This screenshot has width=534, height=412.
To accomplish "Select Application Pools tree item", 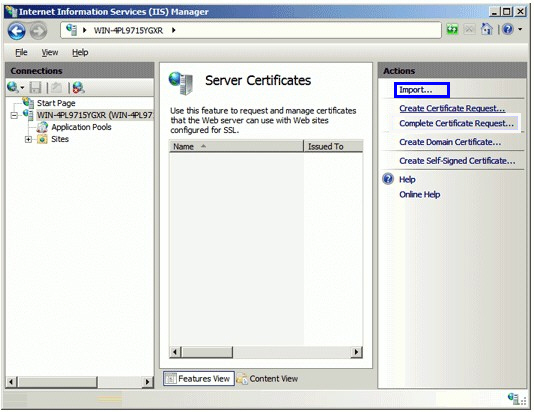I will point(81,127).
